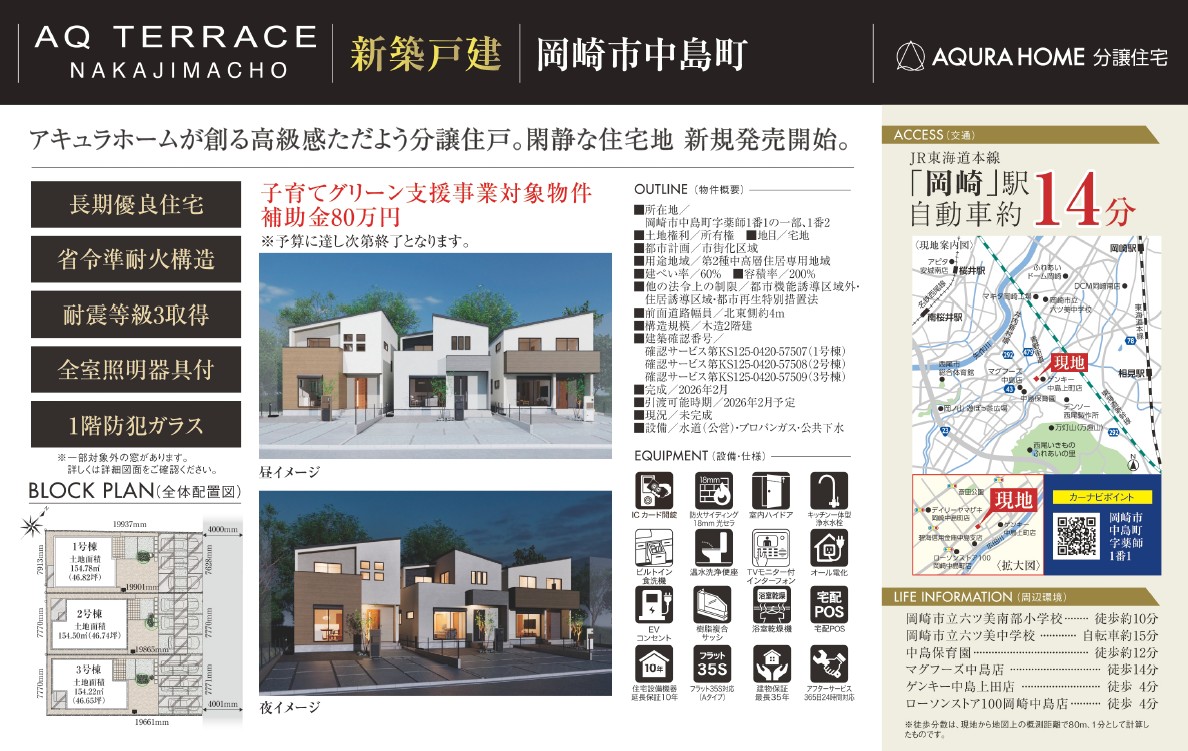Select the ICカード開錠 equipment icon
Viewport: 1188px width, 751px height.
[652, 489]
